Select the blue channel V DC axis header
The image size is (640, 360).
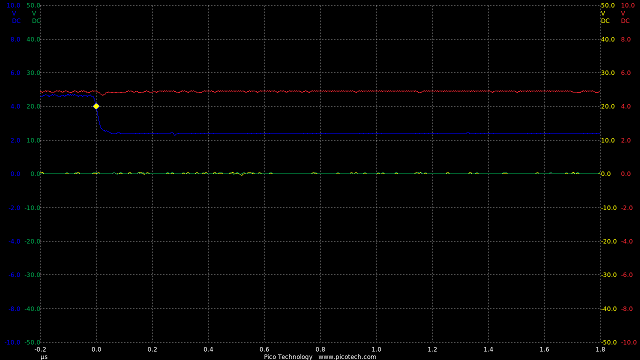point(15,17)
